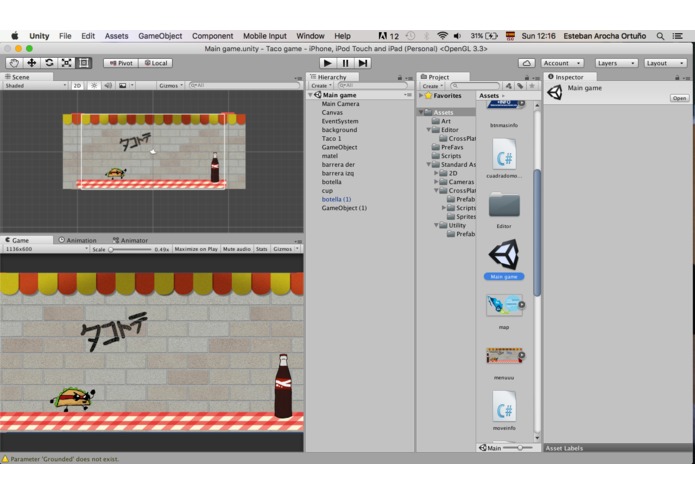Open the Cloud services icon
This screenshot has width=695, height=494.
(x=527, y=63)
